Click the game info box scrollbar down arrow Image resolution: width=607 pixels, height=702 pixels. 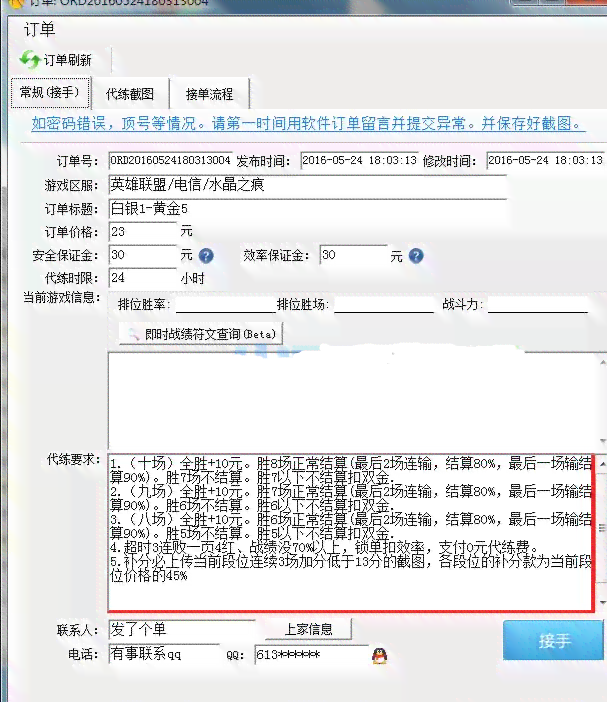point(602,441)
